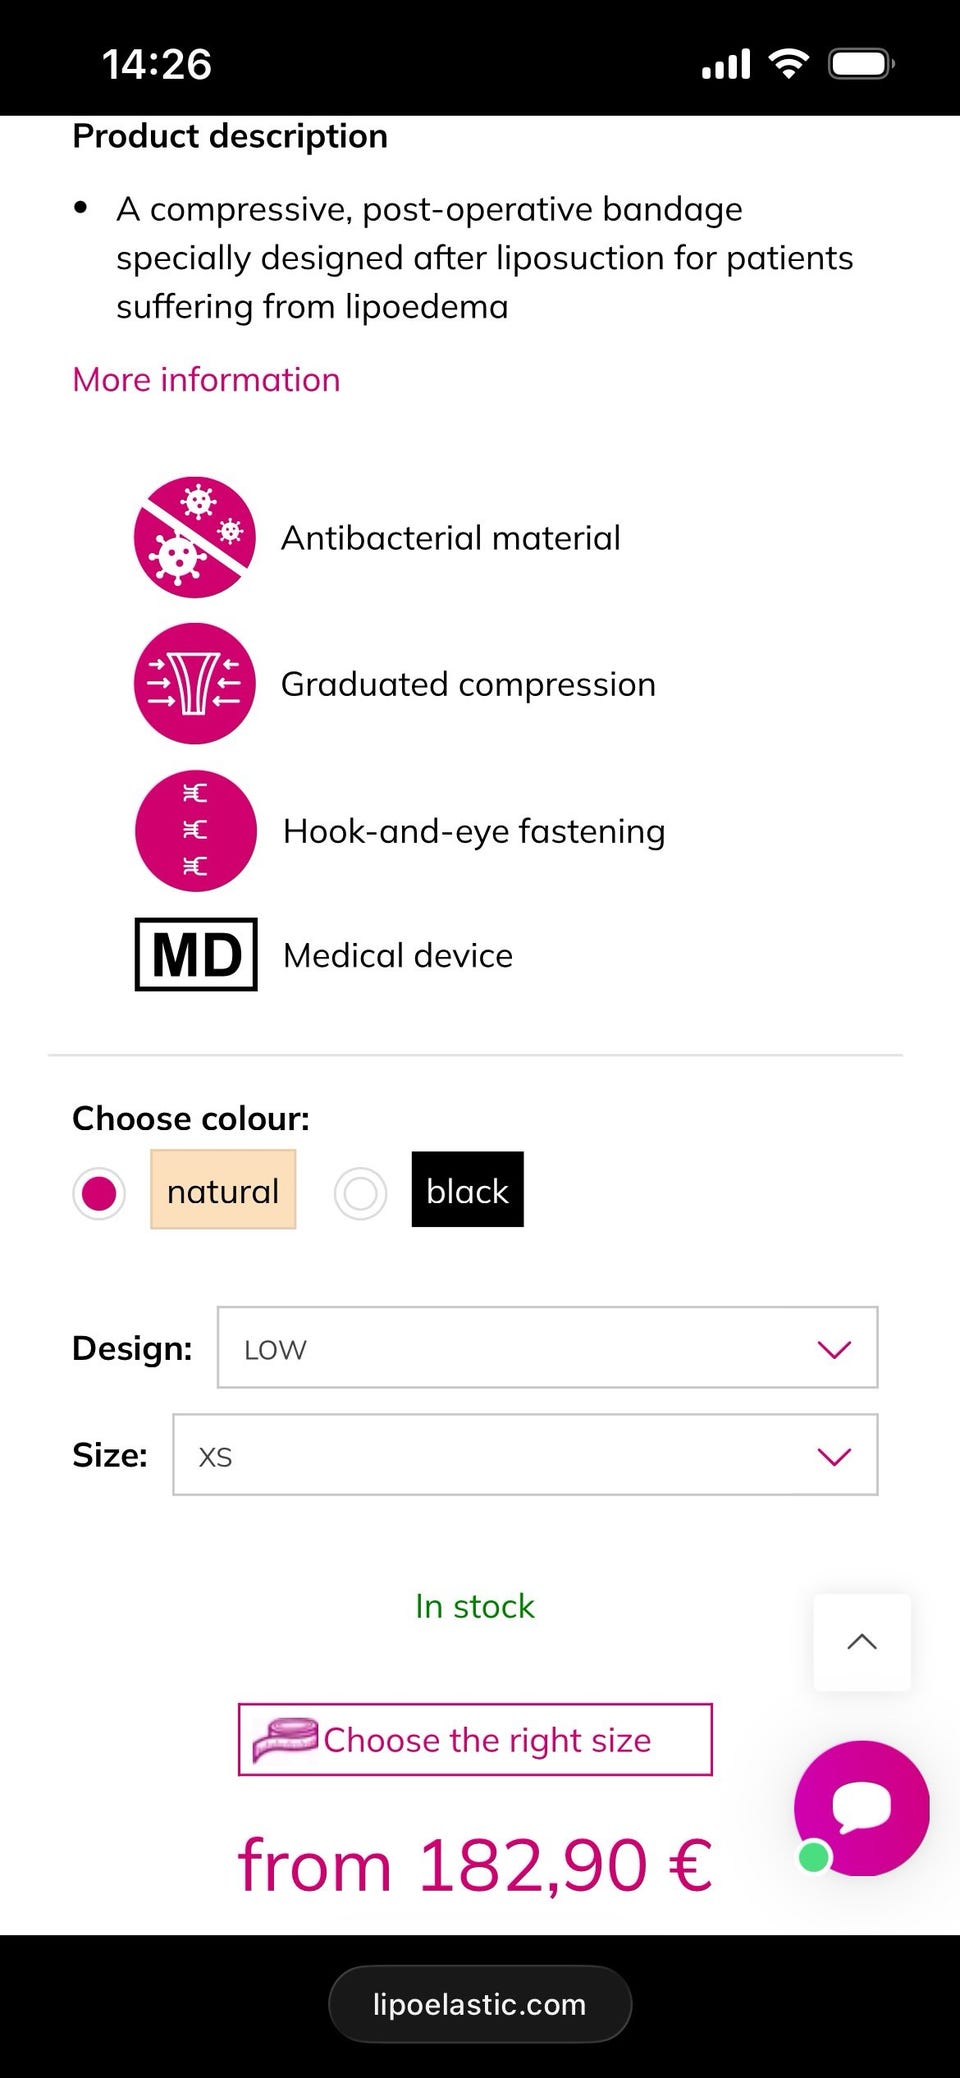Choose the natural colour swatch label
This screenshot has height=2078, width=960.
point(223,1190)
